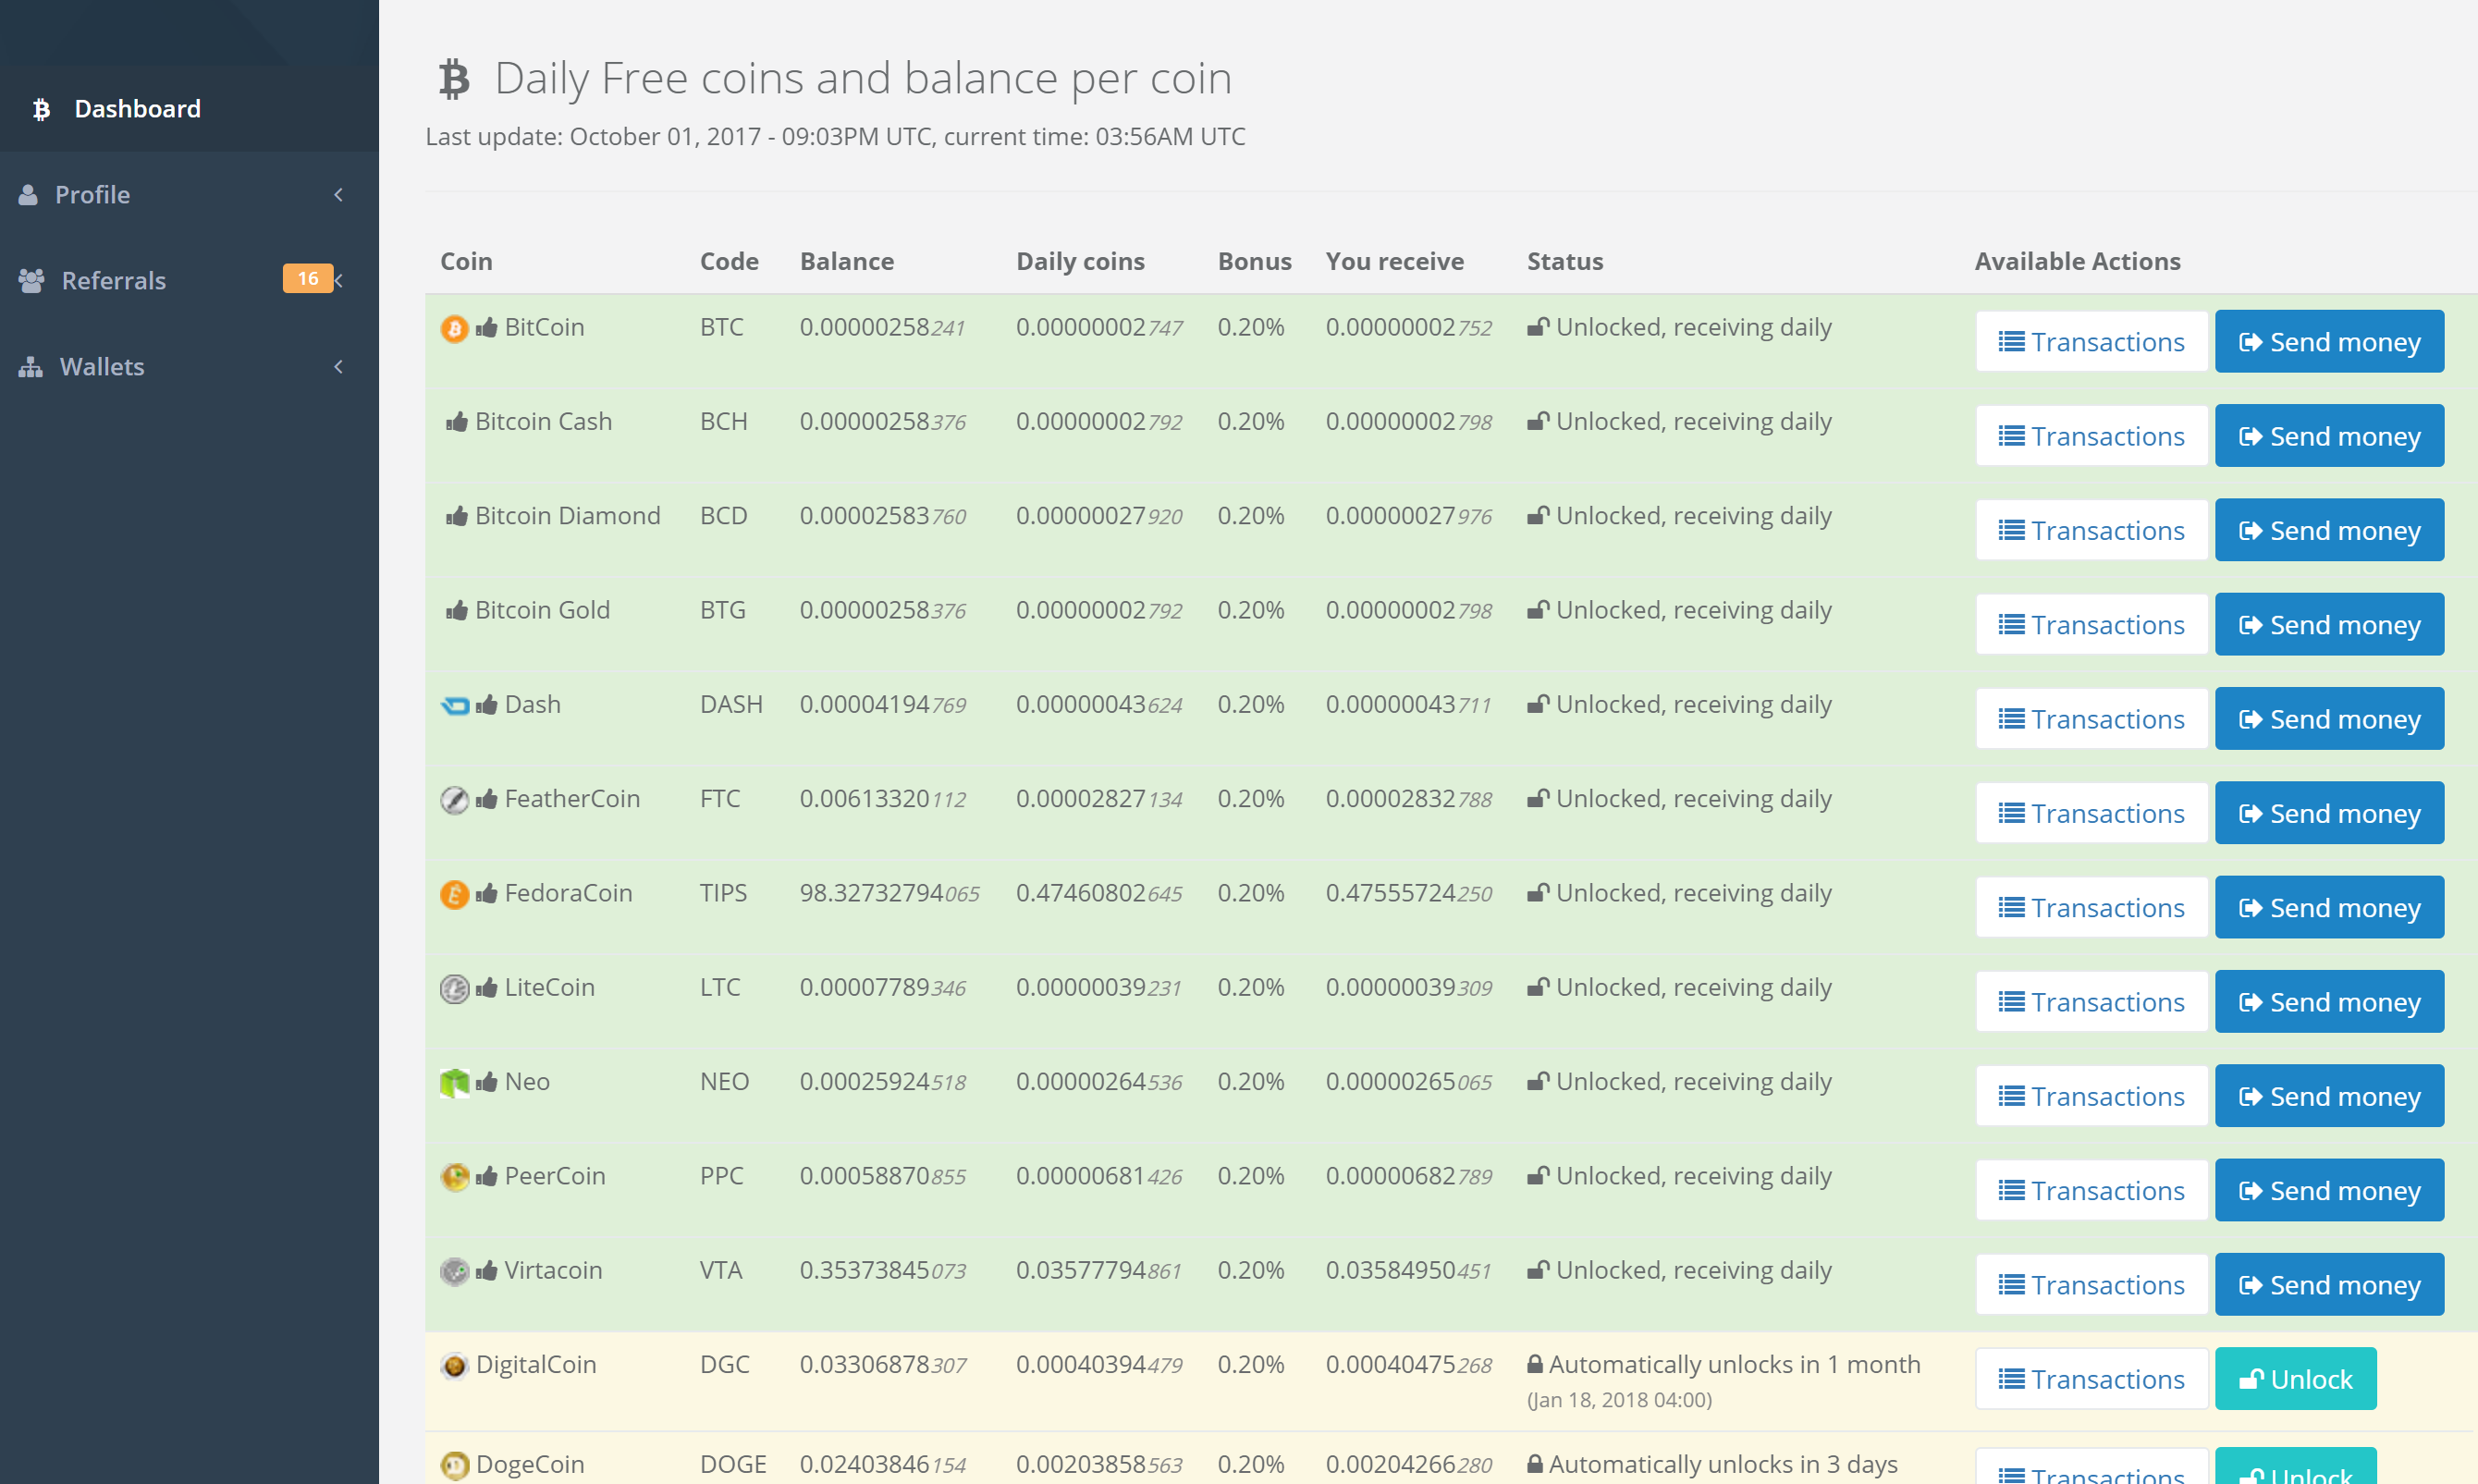Click the orange BitCoin logo icon
Screen dimensions: 2478x1484
(x=454, y=328)
